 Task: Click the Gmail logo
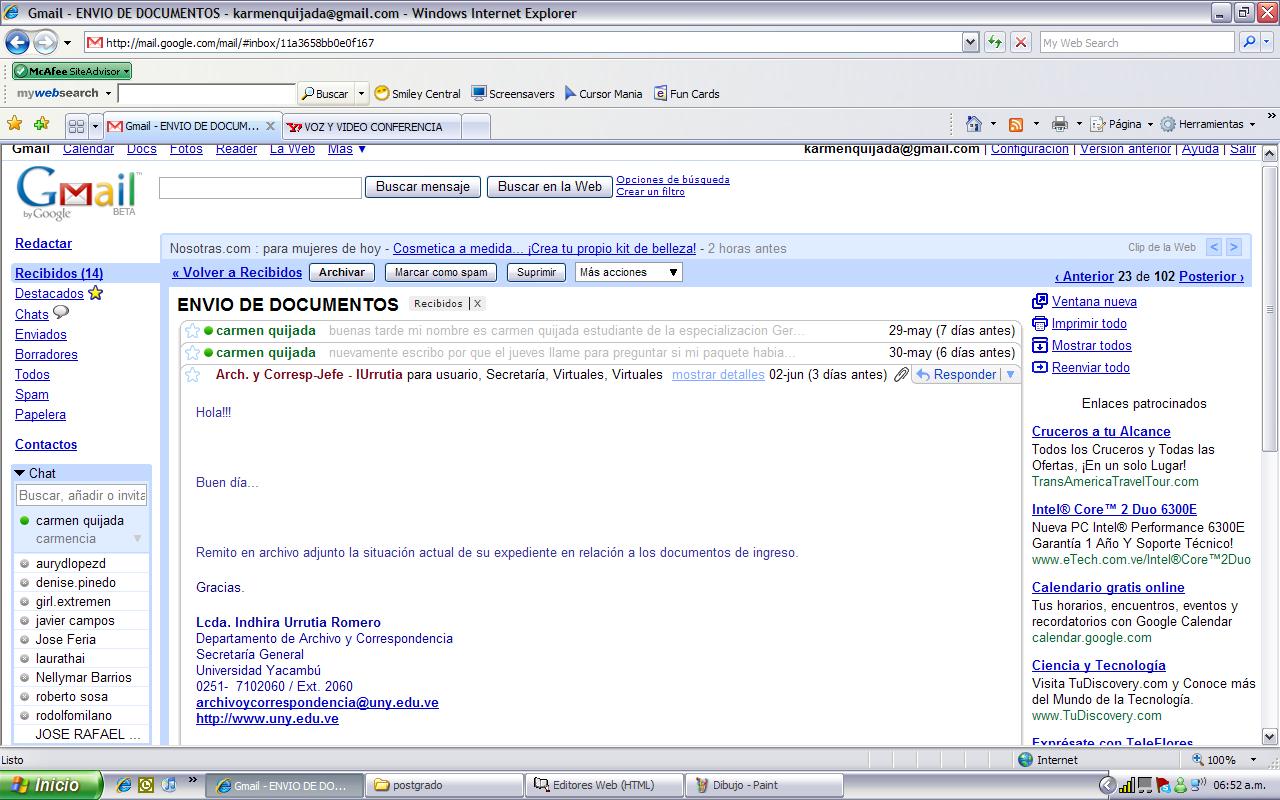click(78, 191)
